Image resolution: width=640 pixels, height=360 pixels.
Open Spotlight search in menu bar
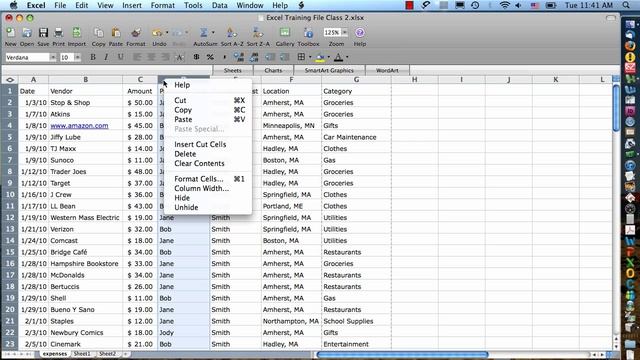(626, 5)
